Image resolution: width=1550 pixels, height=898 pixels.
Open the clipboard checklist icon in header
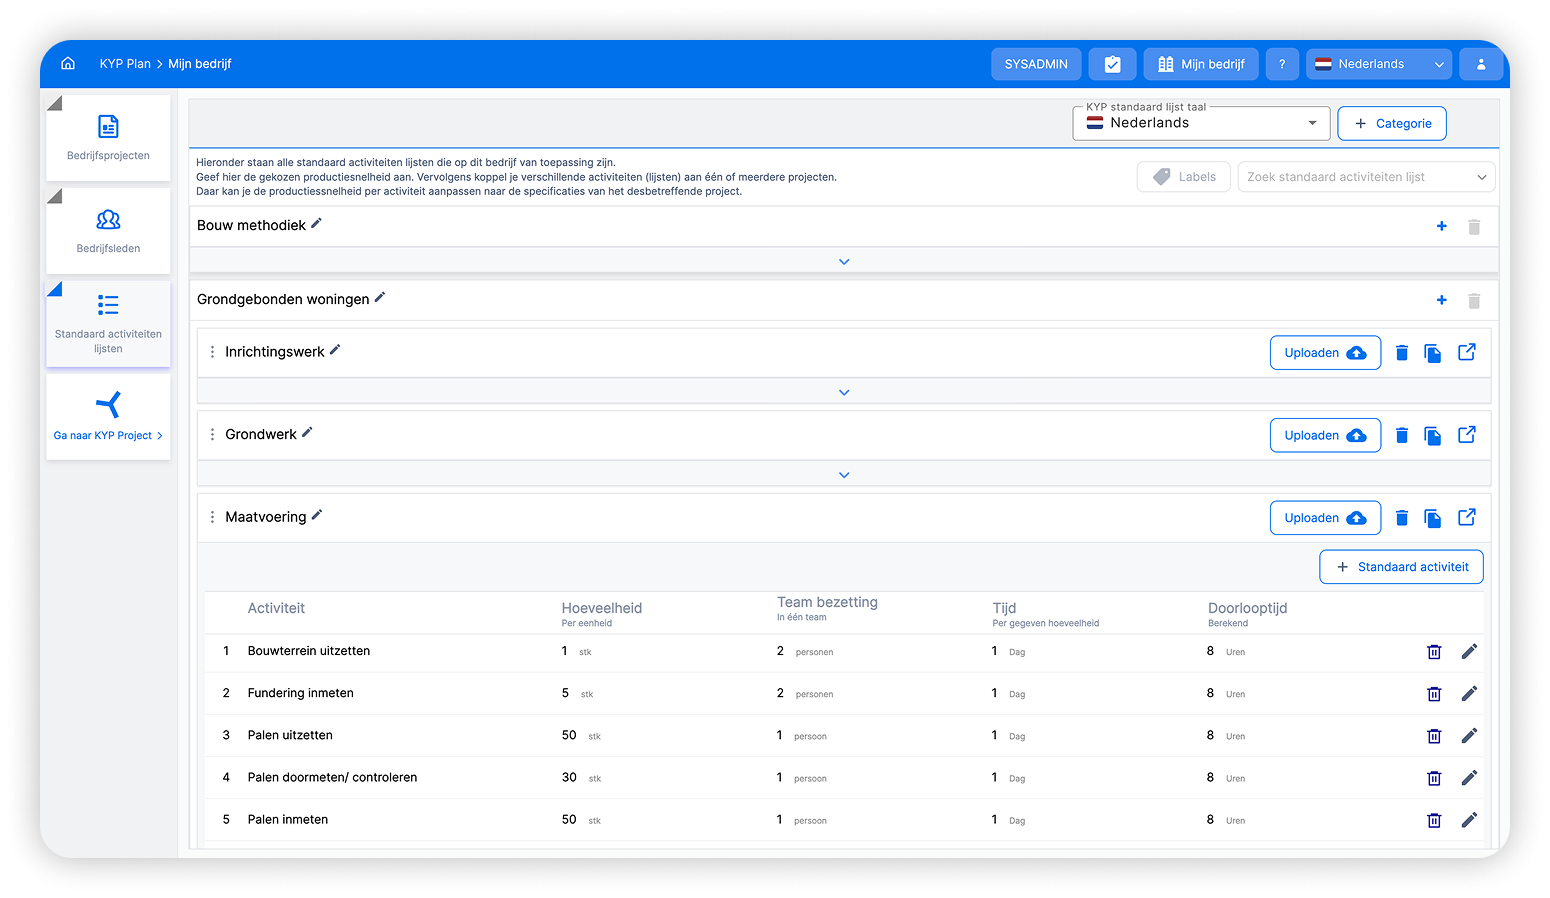1112,64
